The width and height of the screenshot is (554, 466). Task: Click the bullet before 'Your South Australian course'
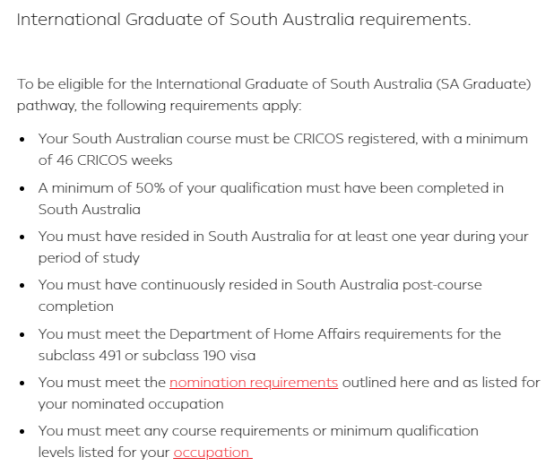(x=22, y=140)
